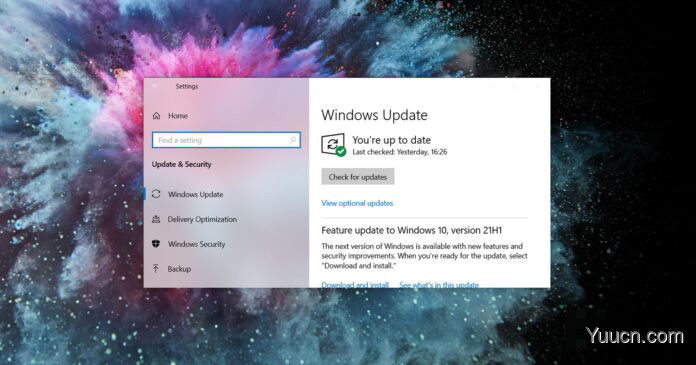Click the Download and install link
This screenshot has width=696, height=365.
click(x=355, y=285)
